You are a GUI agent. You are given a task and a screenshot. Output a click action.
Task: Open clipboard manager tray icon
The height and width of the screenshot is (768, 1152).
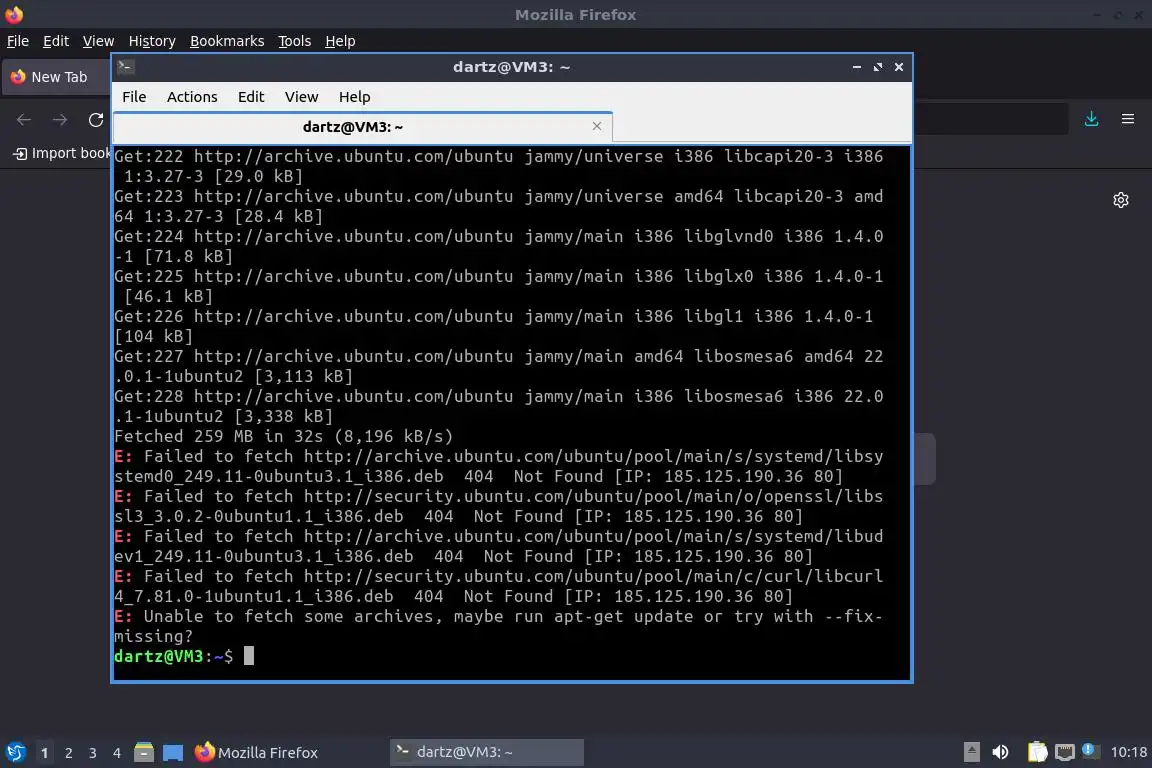(1037, 752)
